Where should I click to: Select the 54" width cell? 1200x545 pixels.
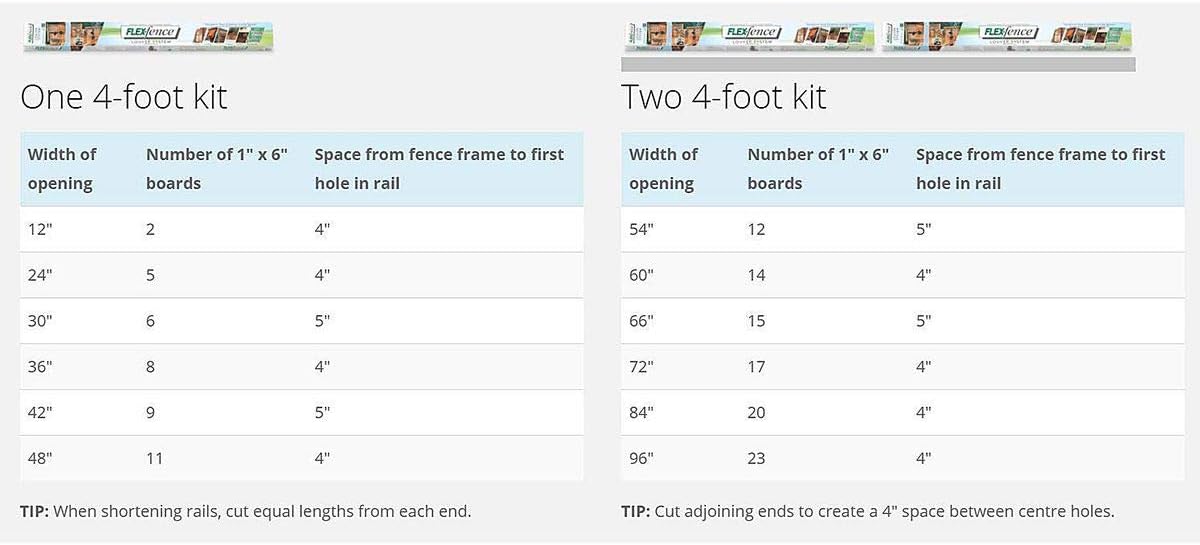(641, 229)
